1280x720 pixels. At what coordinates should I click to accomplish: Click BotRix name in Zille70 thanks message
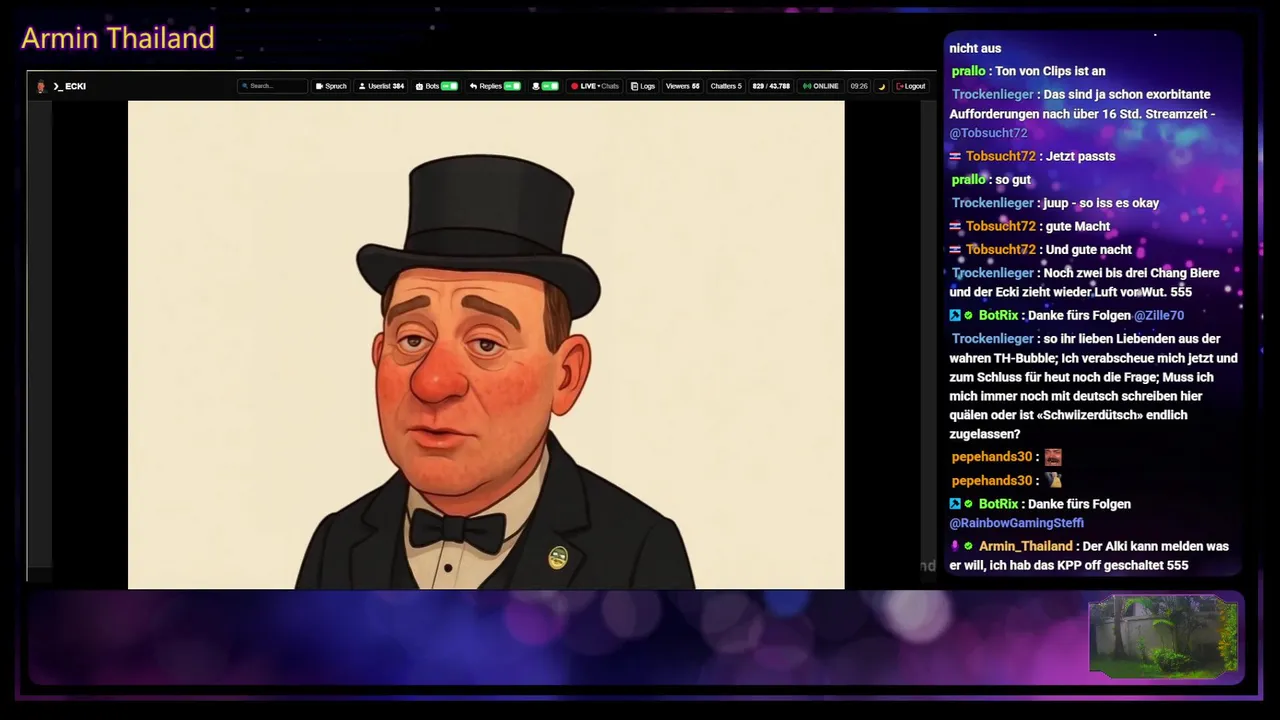coord(998,315)
